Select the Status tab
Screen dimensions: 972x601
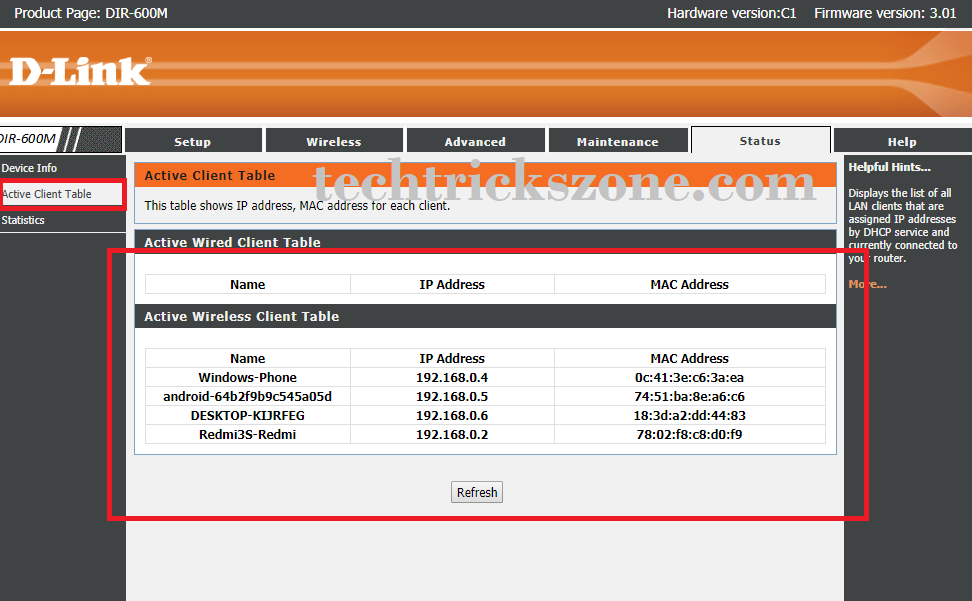[x=760, y=141]
